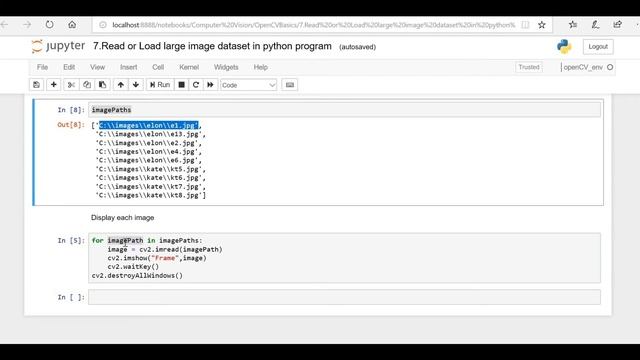
Task: Move selected cell down arrow
Action: [136, 85]
